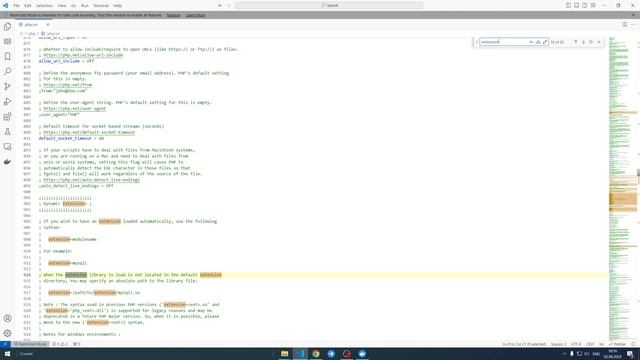Change line endings via CRLF in status bar
640x360 pixels.
590,344
